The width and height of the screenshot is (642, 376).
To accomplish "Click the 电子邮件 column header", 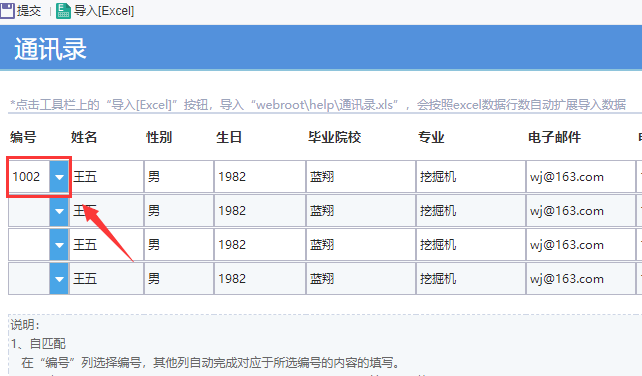I will point(554,137).
